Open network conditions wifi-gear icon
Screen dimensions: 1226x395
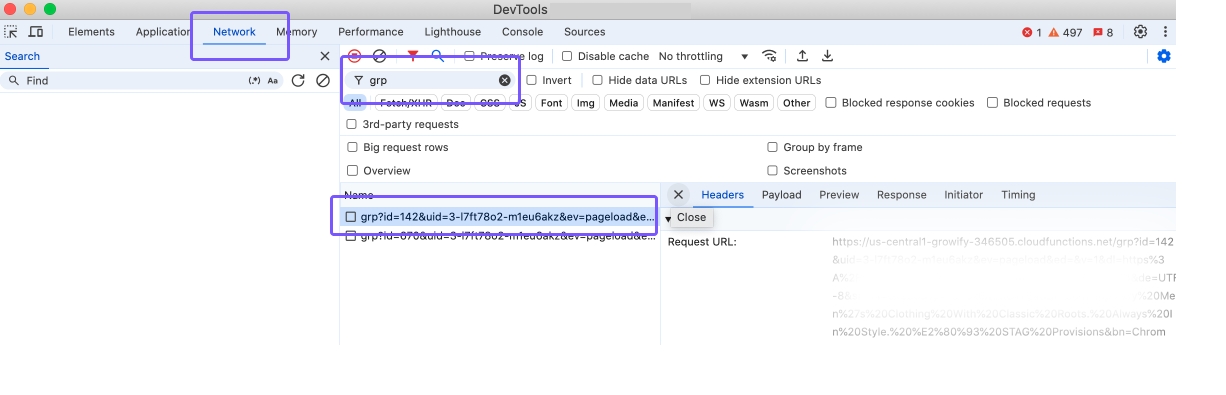[769, 56]
